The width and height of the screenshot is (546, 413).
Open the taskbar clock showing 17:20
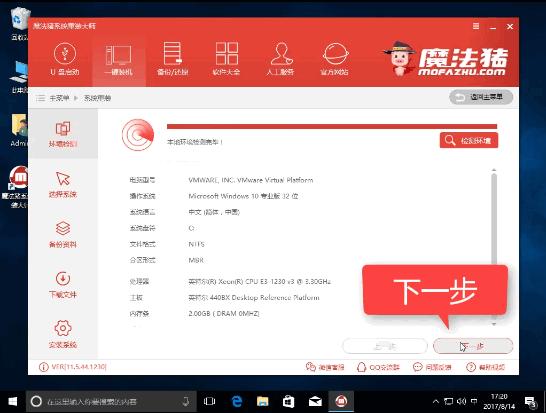pos(499,402)
